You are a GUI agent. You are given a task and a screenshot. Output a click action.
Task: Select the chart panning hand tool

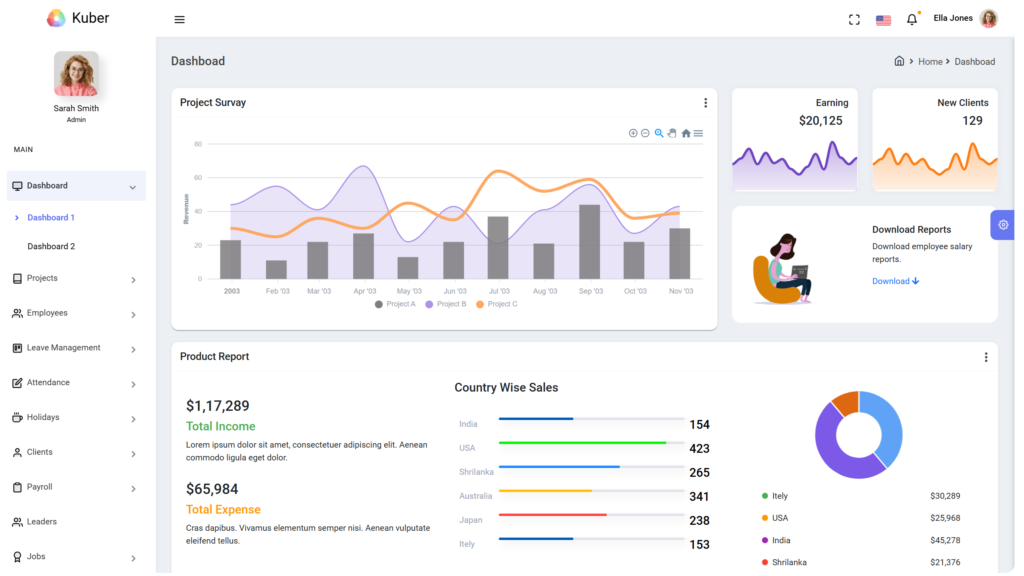click(x=672, y=133)
